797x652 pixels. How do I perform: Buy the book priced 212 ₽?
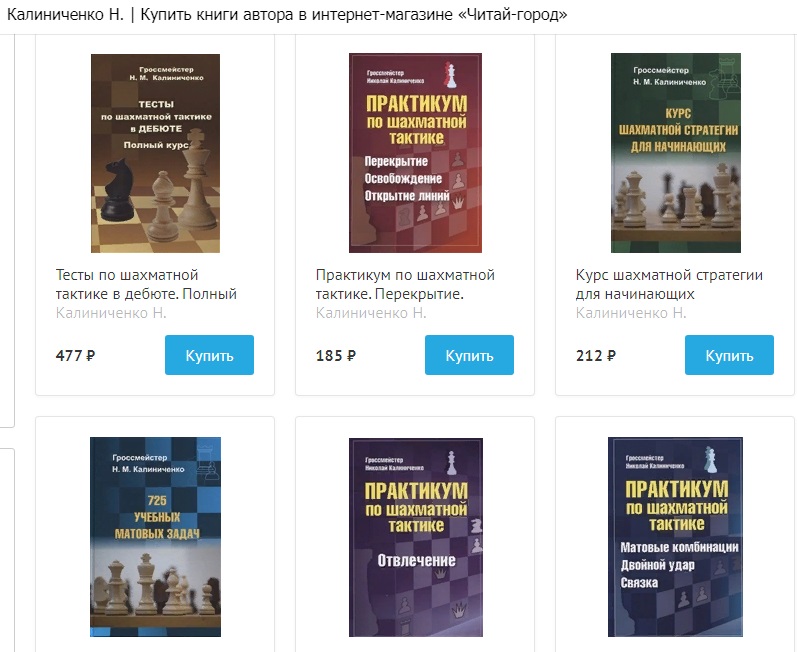click(729, 355)
